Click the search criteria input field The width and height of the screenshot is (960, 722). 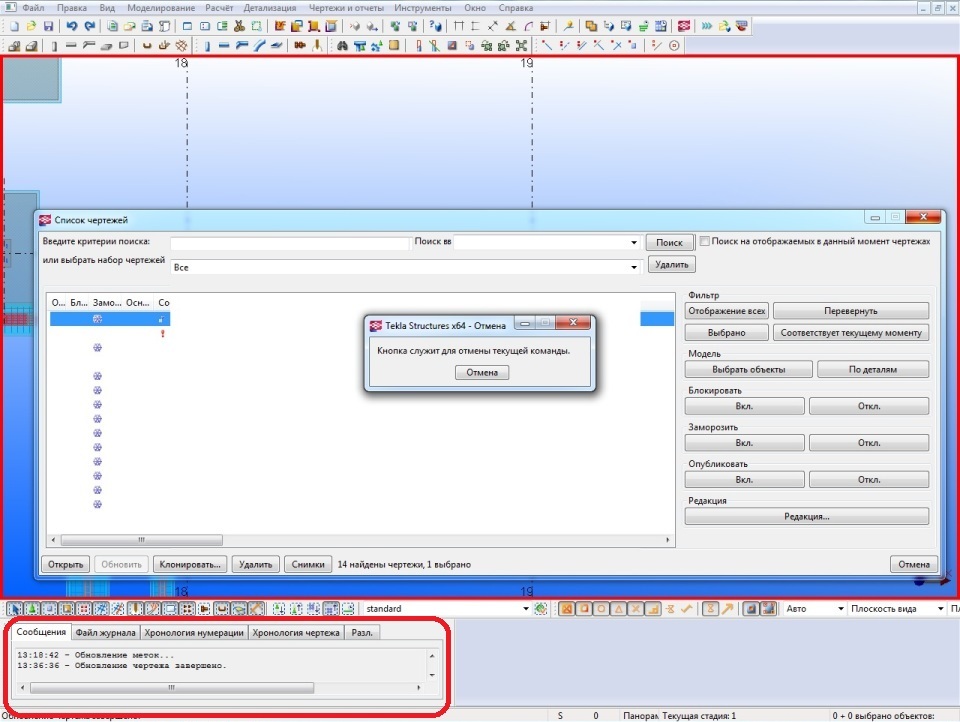pyautogui.click(x=290, y=243)
